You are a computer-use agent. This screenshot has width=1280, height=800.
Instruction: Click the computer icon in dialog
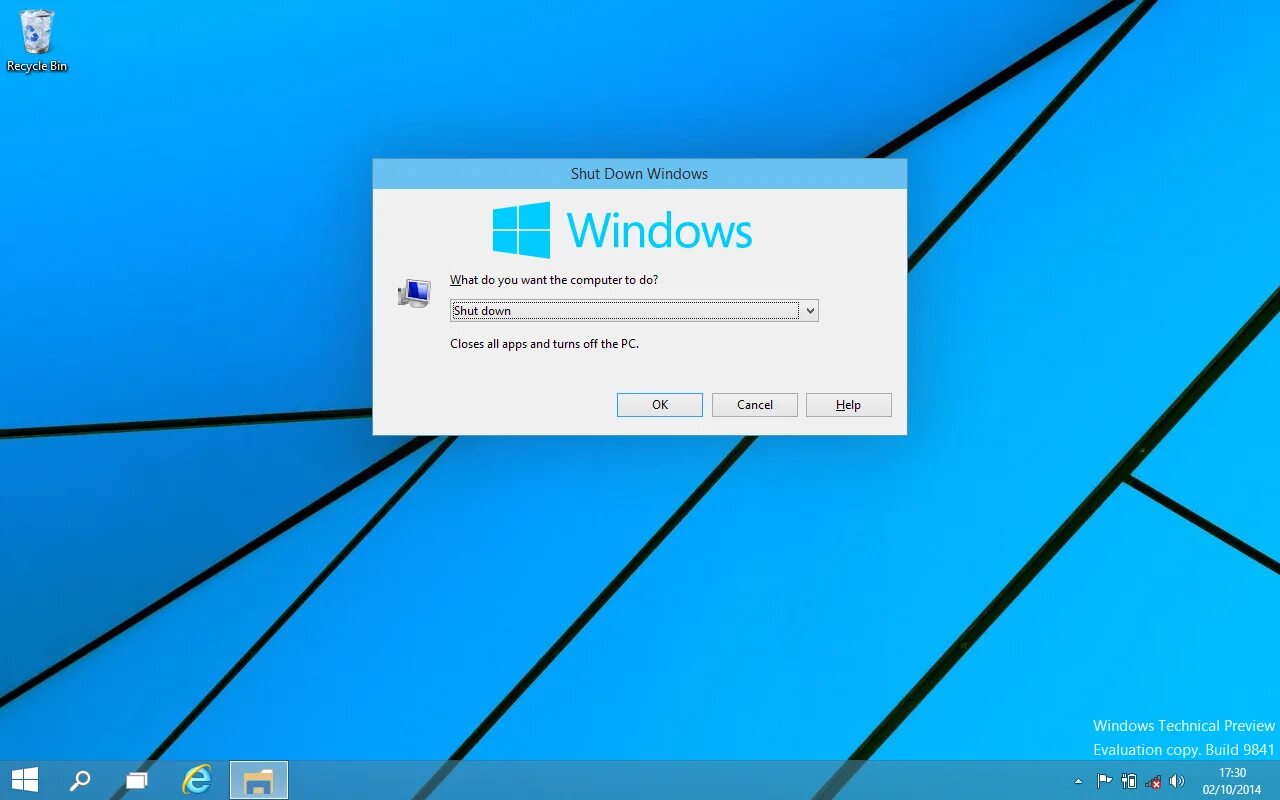point(414,293)
